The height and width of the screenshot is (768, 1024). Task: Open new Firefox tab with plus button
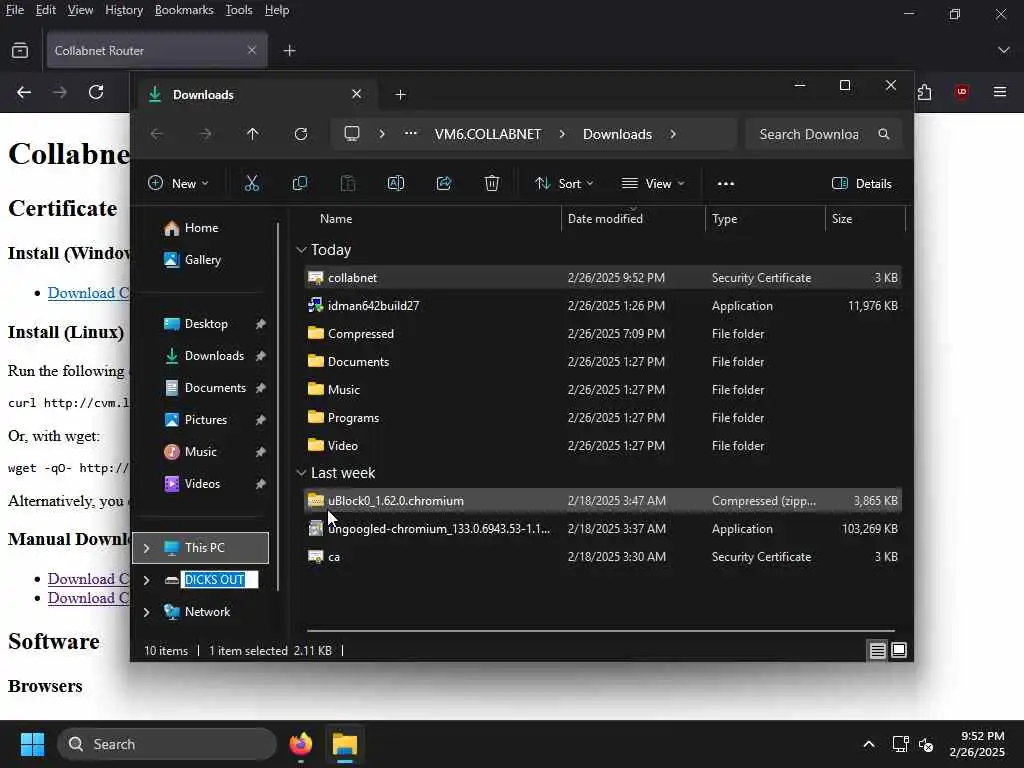[289, 50]
